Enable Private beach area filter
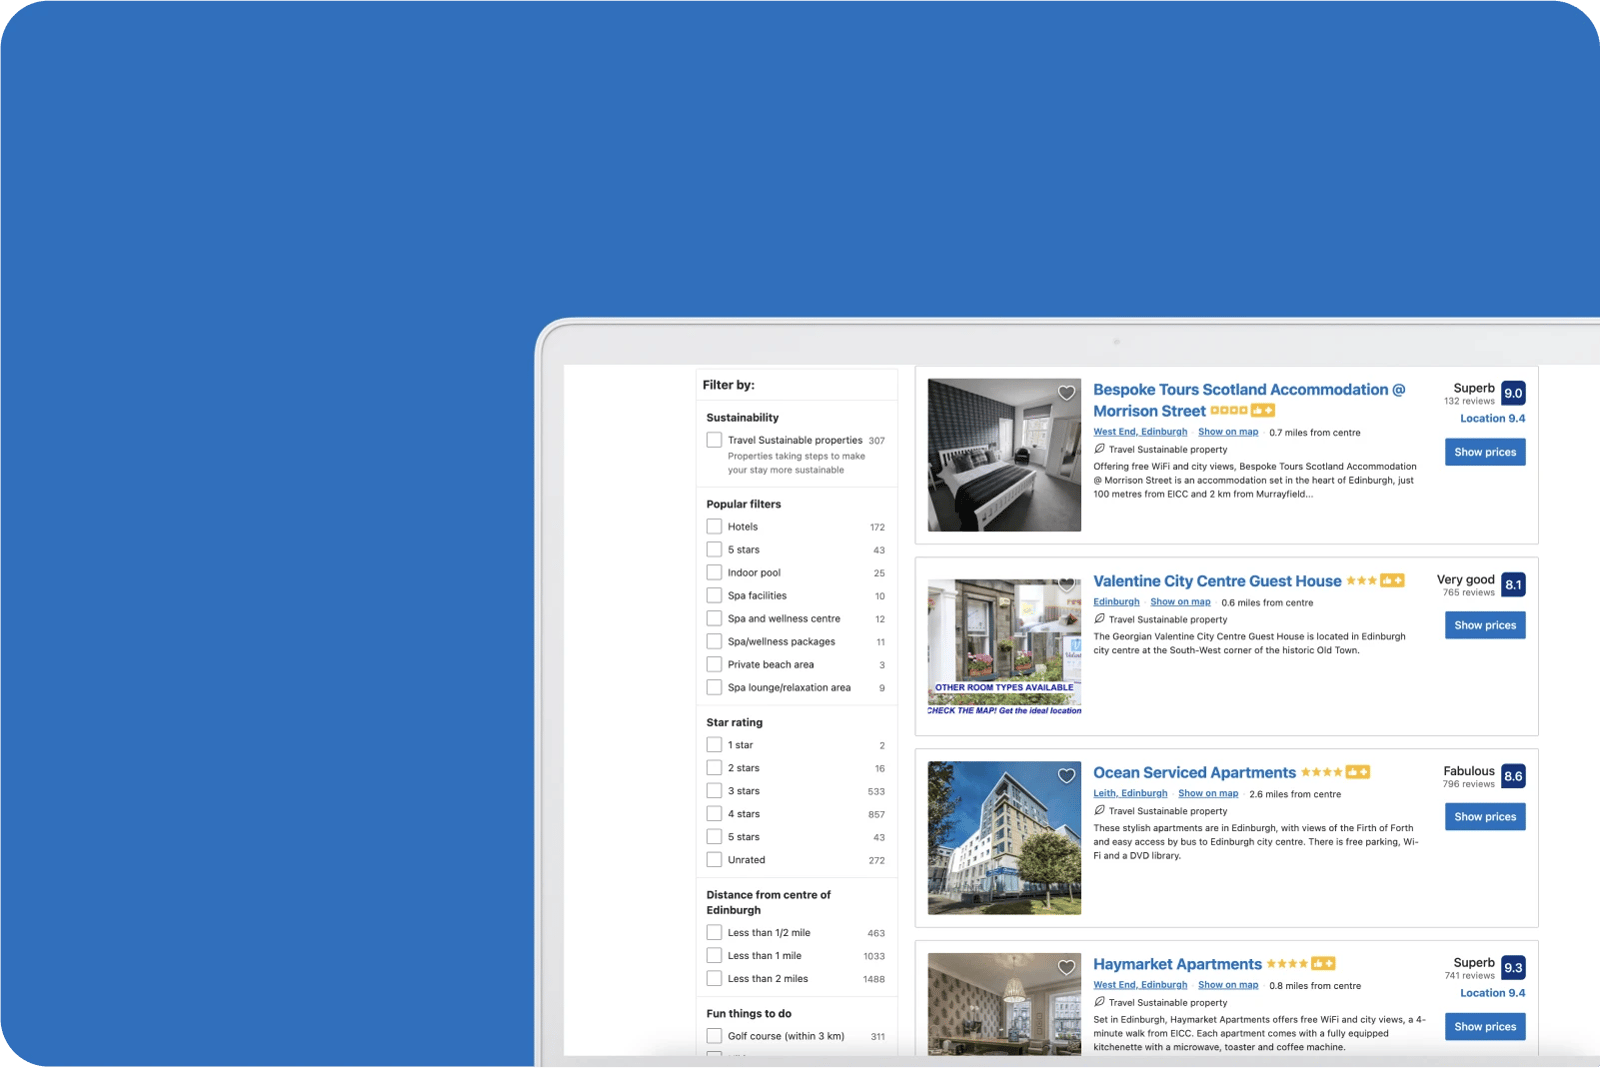This screenshot has height=1068, width=1600. click(x=714, y=664)
